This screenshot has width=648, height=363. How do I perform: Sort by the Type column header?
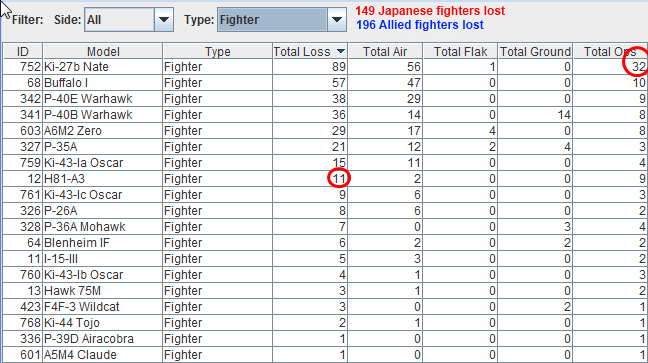(x=217, y=51)
